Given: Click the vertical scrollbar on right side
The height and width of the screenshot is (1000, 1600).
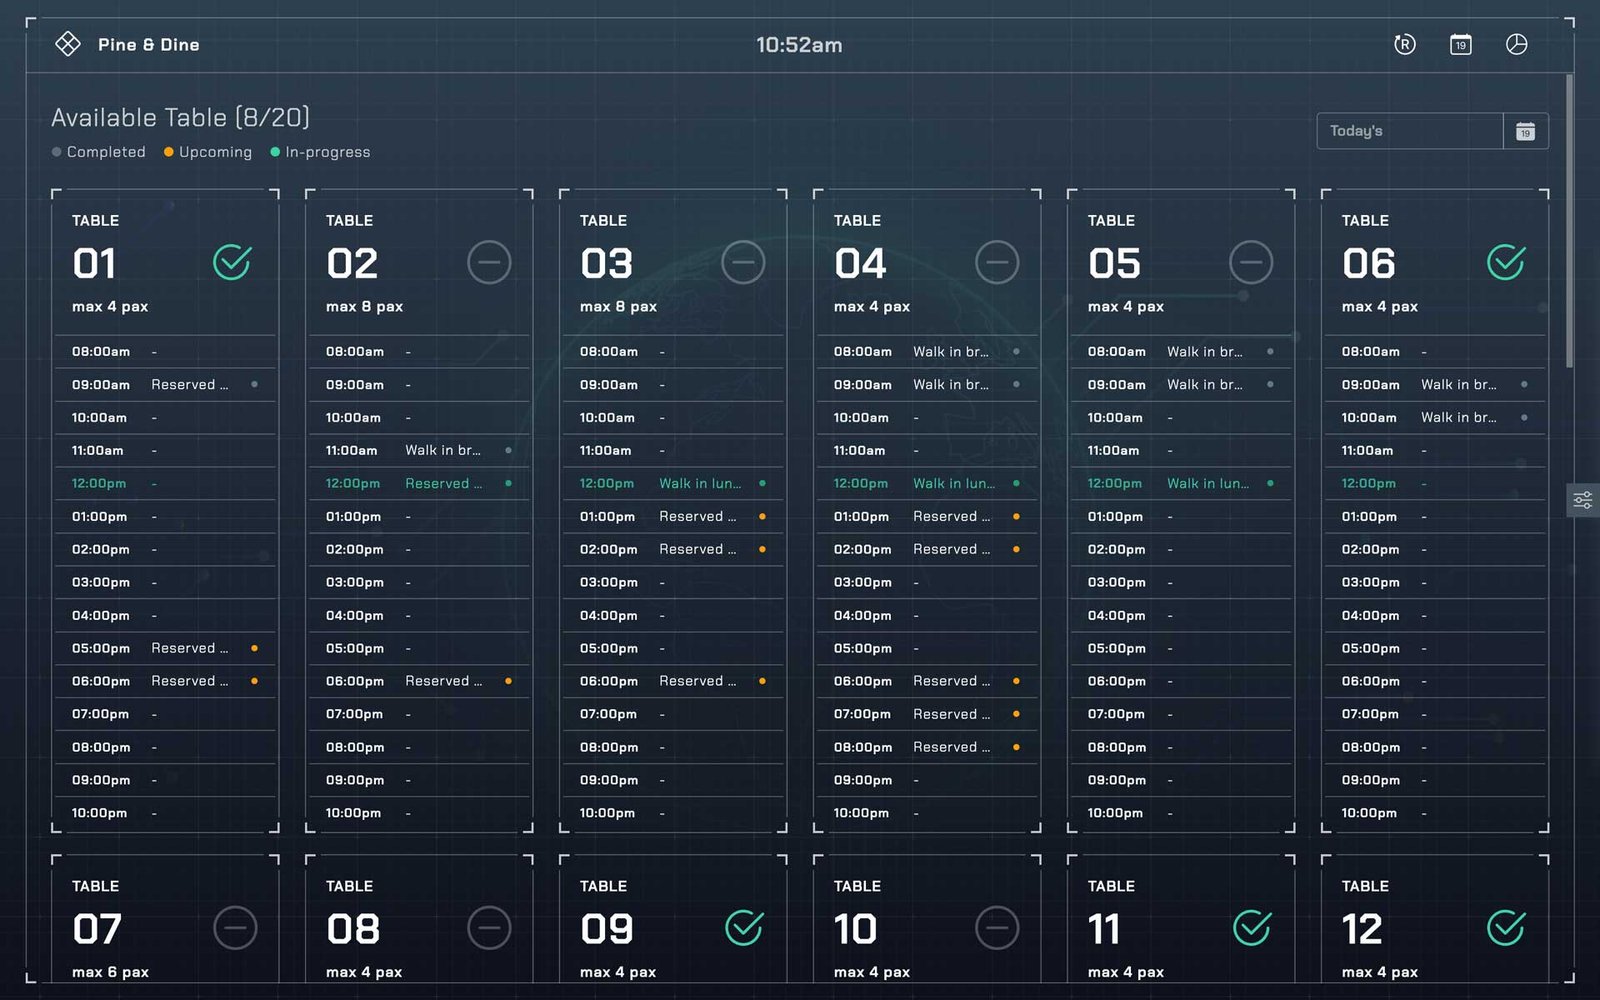Looking at the screenshot, I should coord(1569,220).
